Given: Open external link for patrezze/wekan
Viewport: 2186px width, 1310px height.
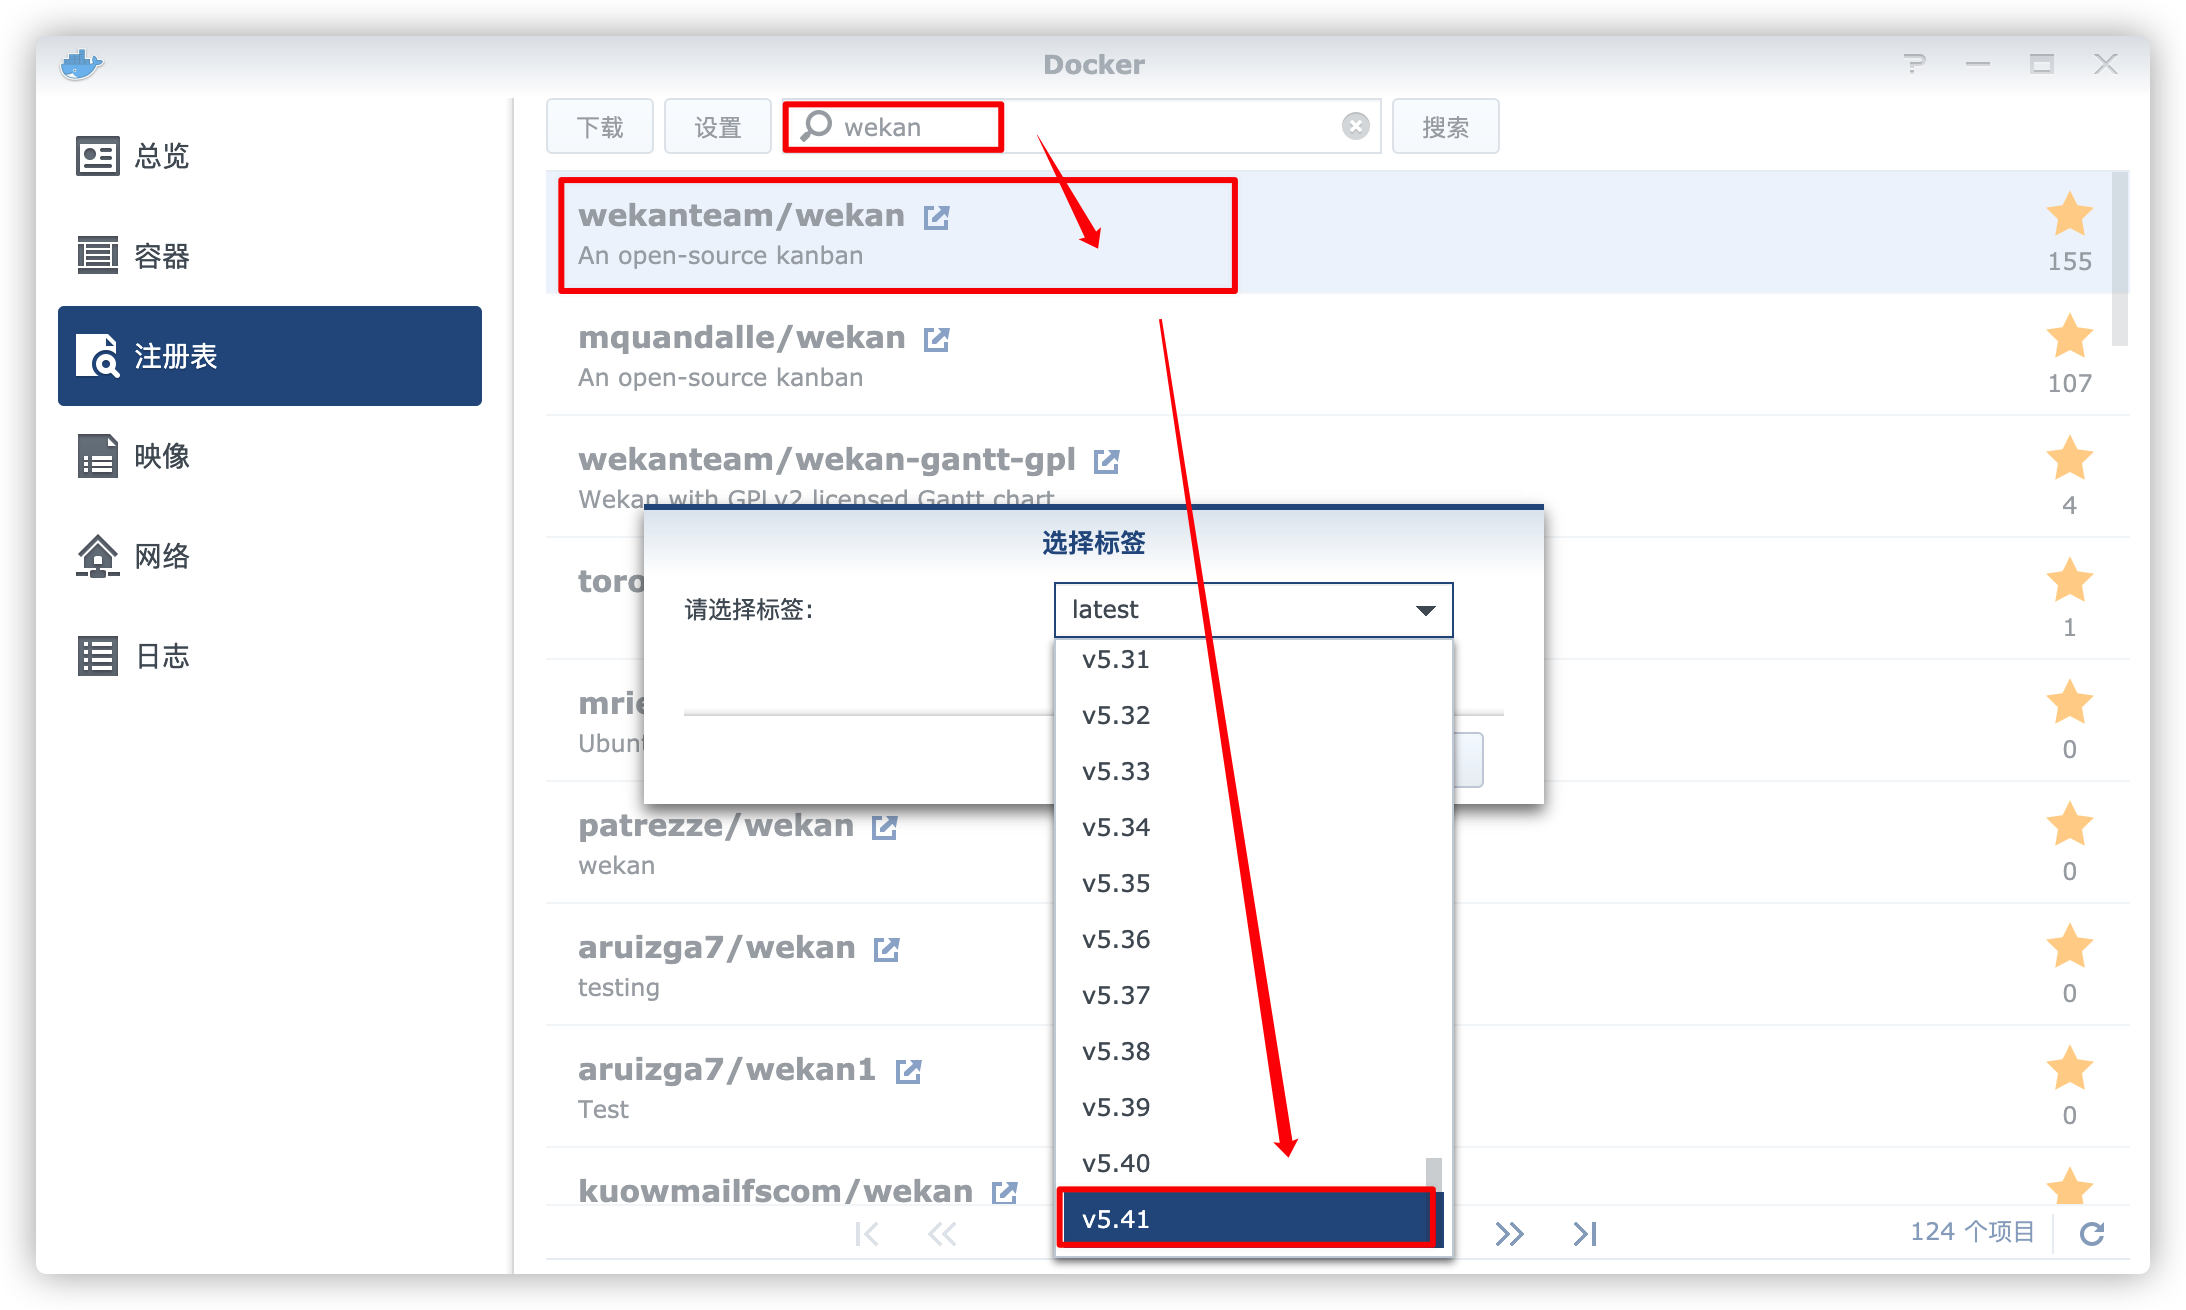Looking at the screenshot, I should [884, 827].
